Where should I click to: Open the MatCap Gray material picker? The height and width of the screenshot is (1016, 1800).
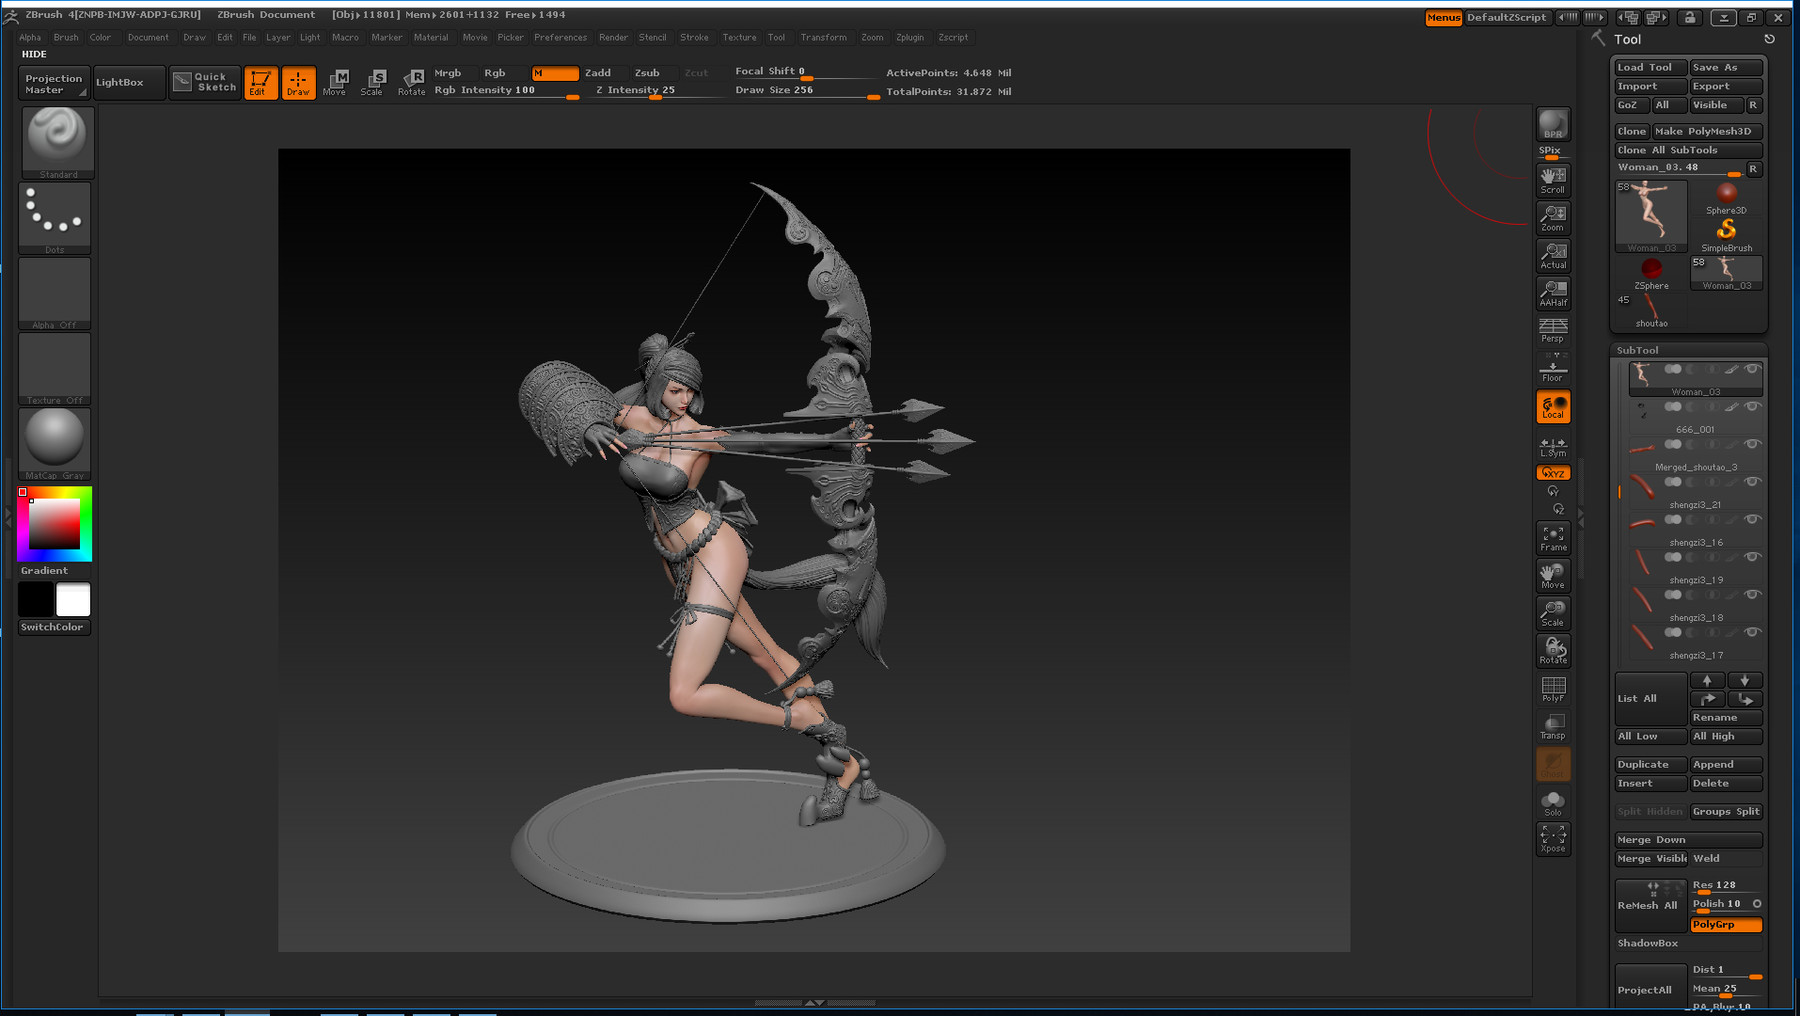tap(55, 440)
